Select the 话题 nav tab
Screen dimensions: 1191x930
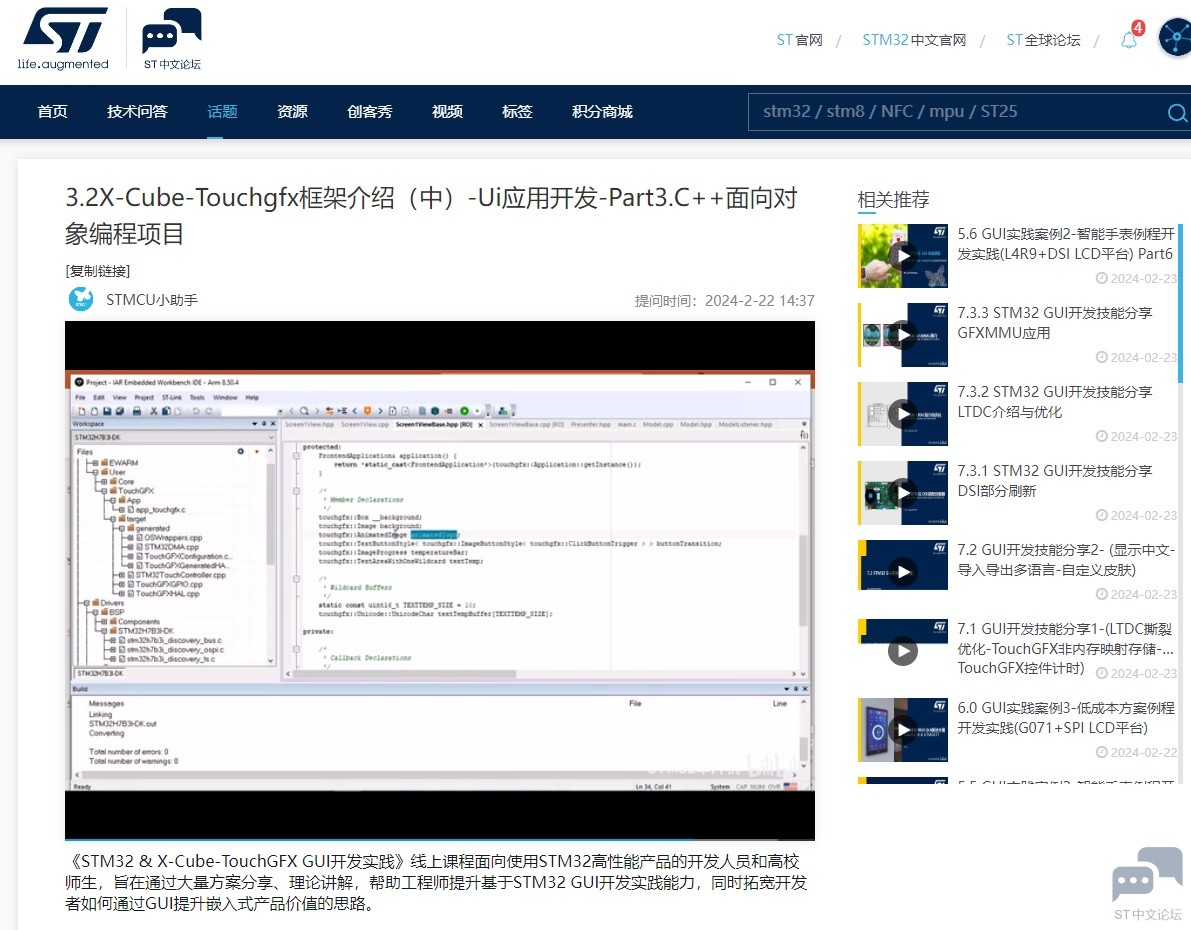pyautogui.click(x=223, y=112)
